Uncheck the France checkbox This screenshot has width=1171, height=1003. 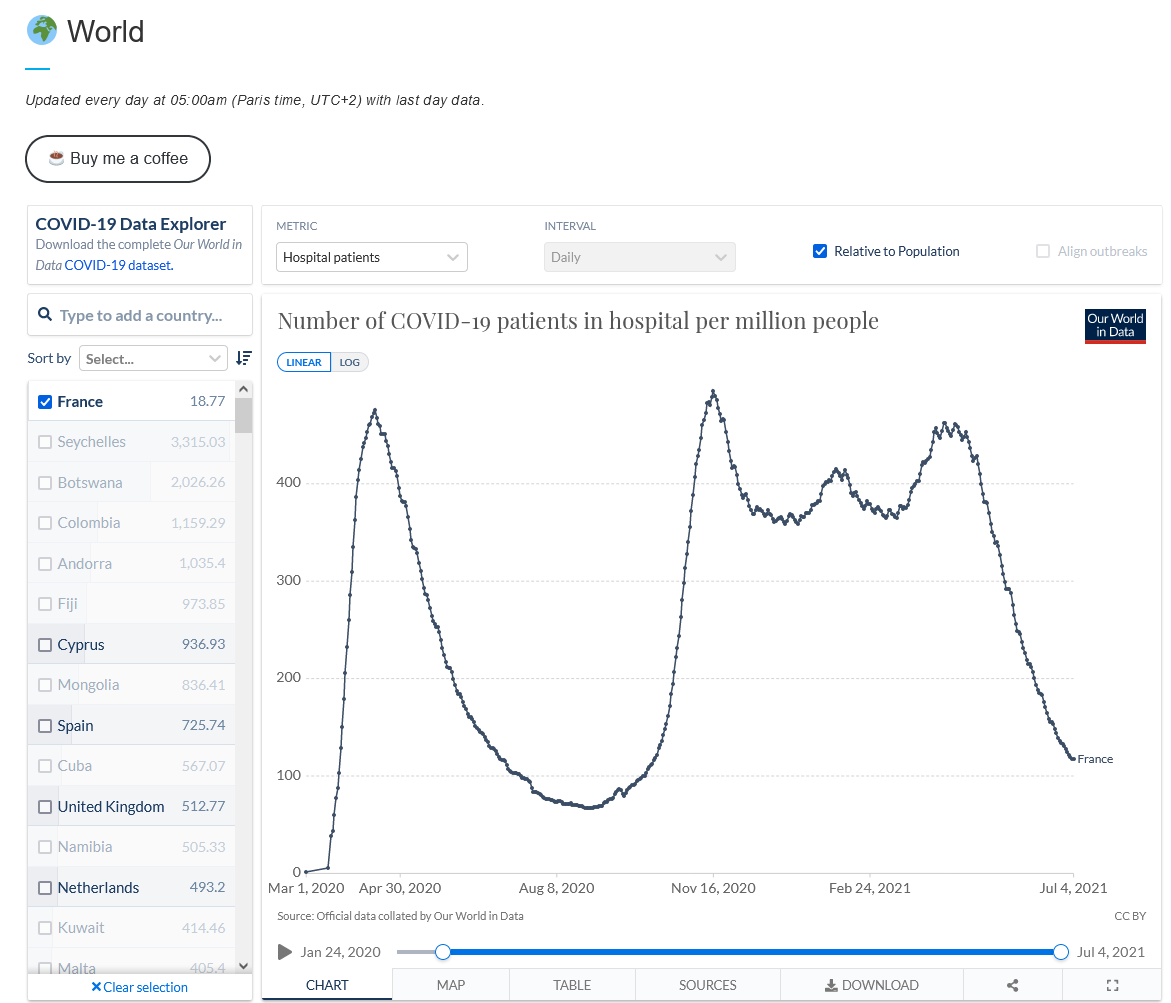(45, 402)
